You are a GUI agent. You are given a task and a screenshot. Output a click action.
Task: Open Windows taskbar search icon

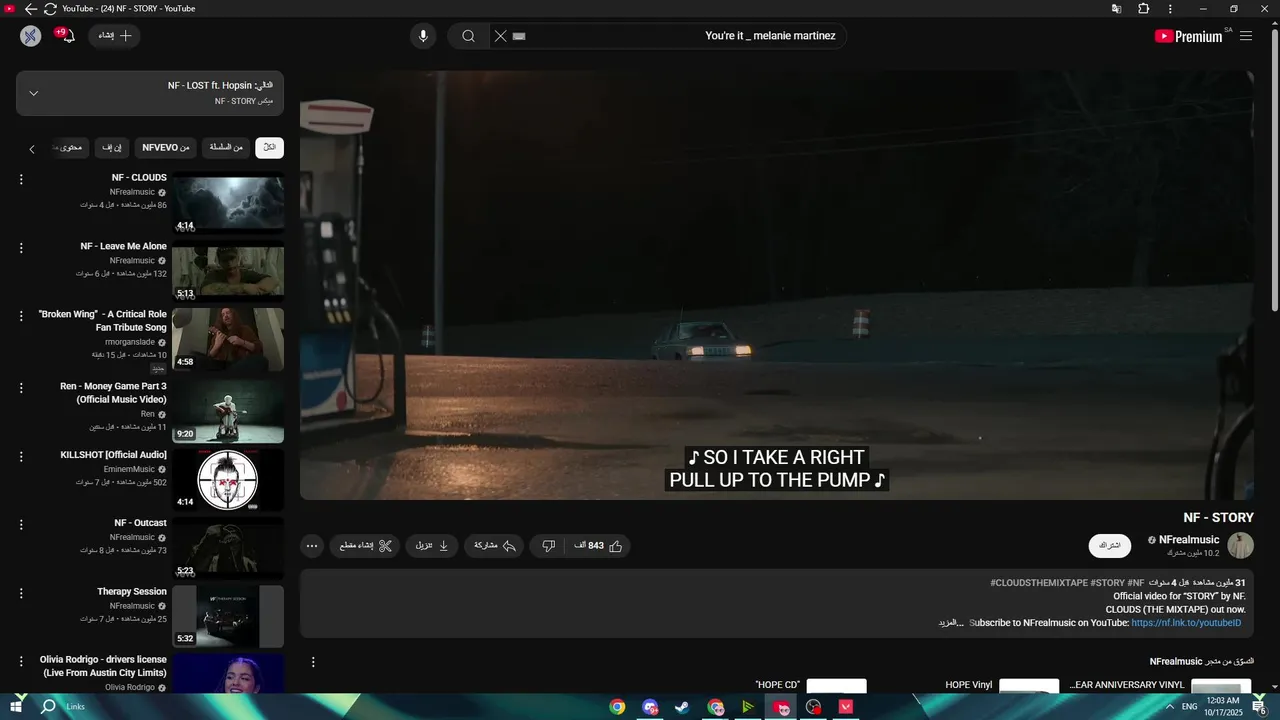(48, 706)
